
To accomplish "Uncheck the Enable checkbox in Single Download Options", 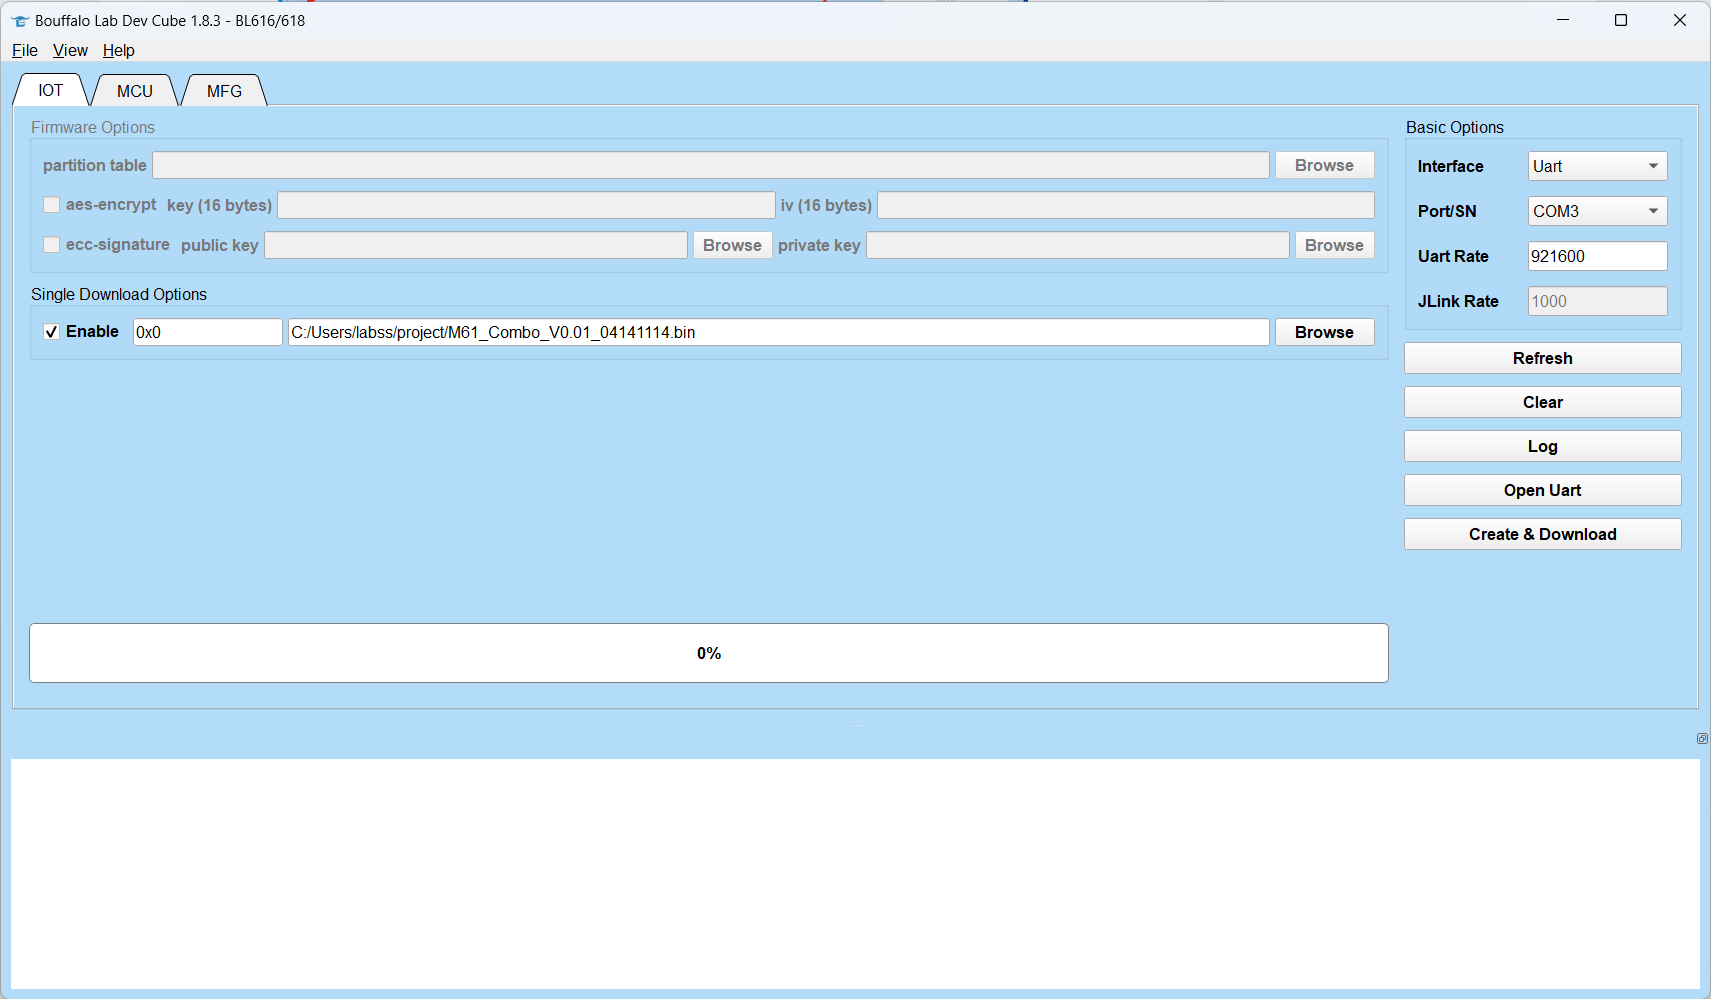I will [52, 331].
